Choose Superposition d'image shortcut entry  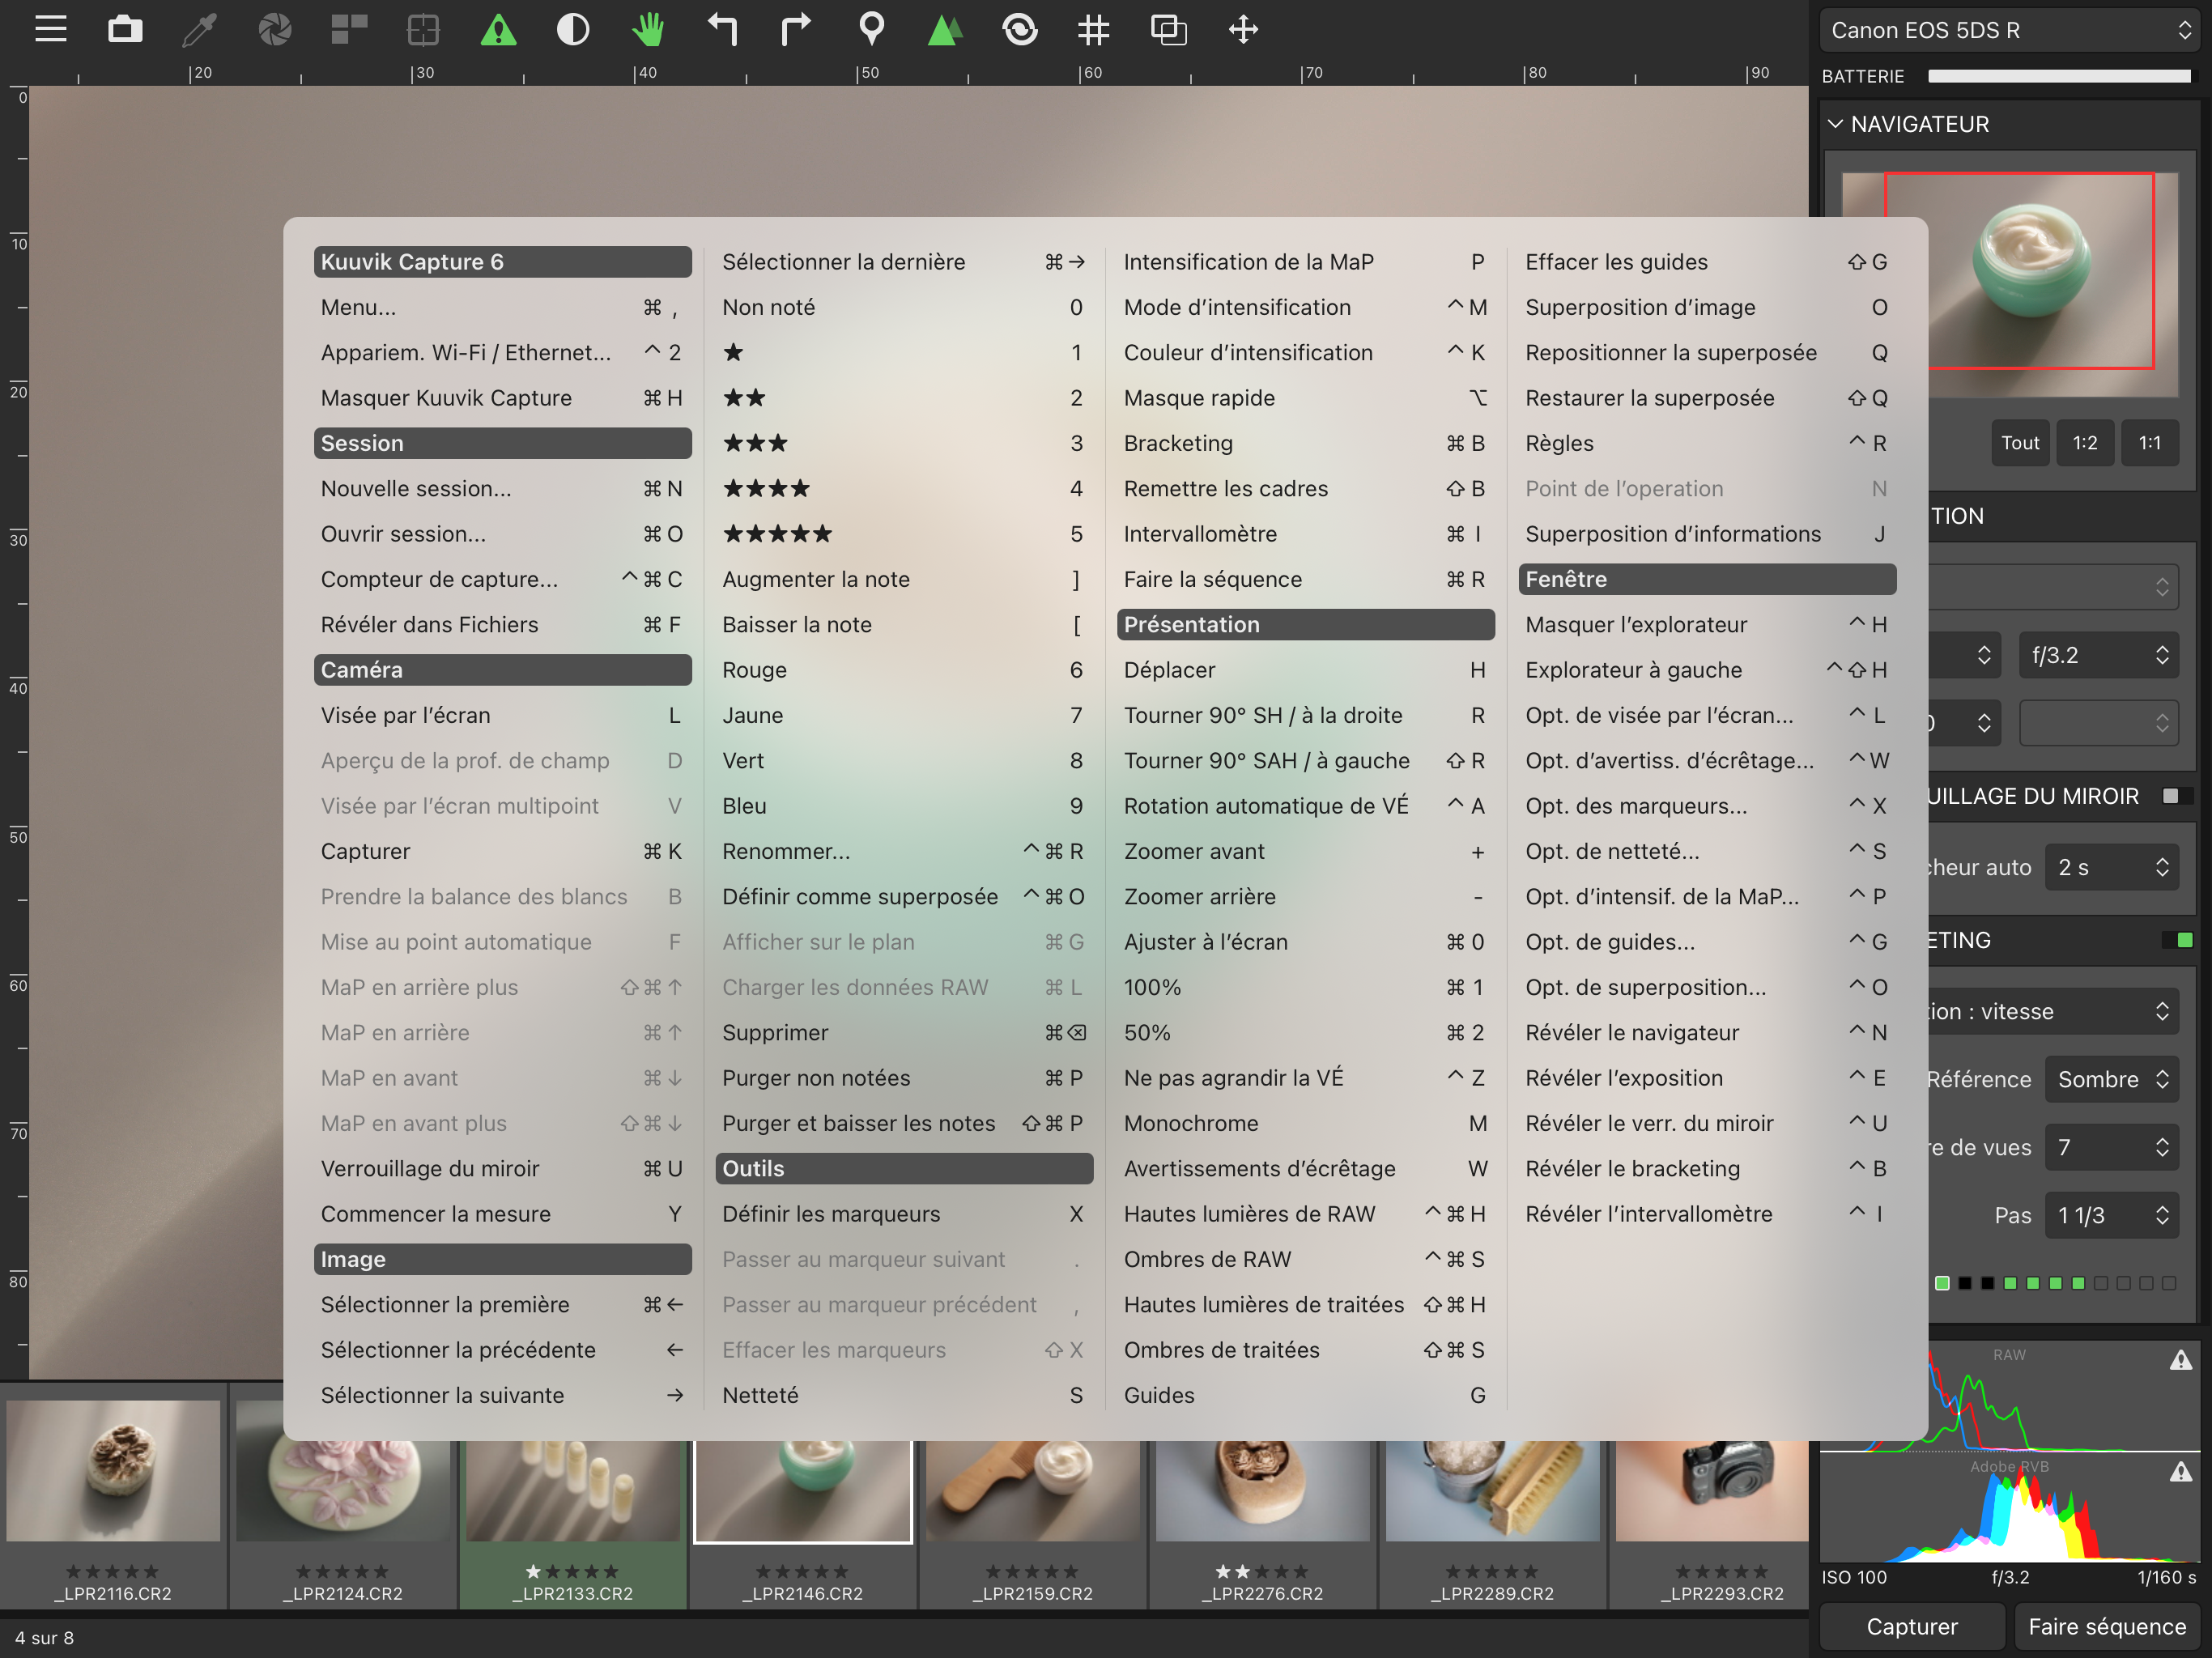pyautogui.click(x=1707, y=307)
